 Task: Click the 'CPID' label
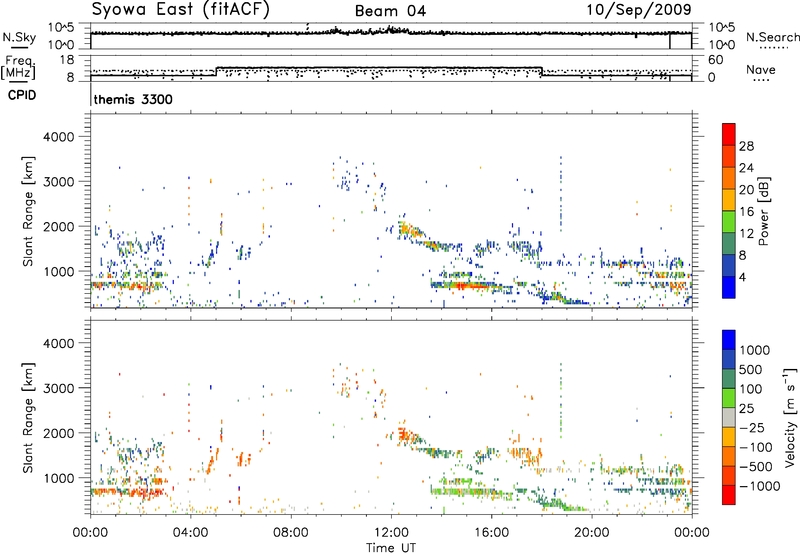point(22,95)
